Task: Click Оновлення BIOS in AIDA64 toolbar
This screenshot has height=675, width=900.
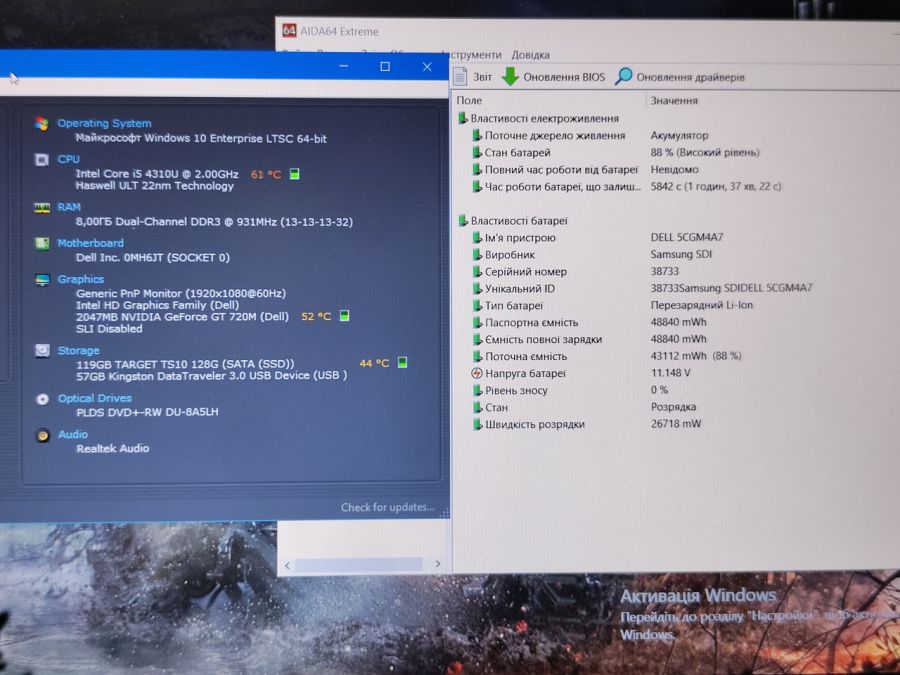Action: point(553,77)
